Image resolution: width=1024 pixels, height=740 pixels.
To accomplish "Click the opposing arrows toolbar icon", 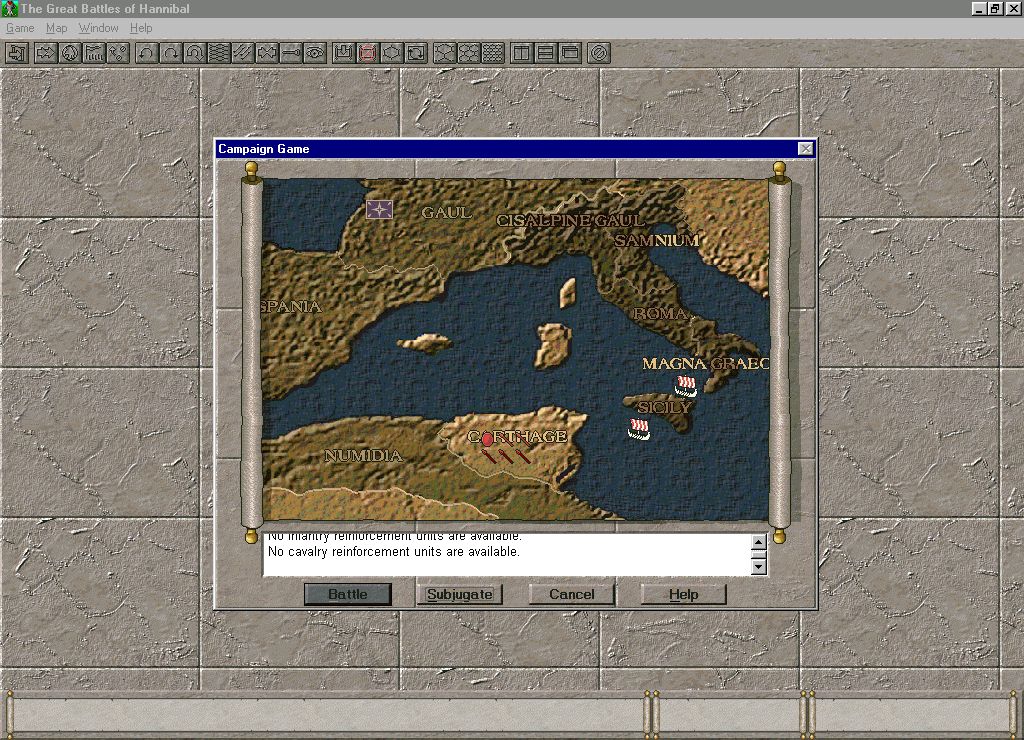I will point(268,53).
